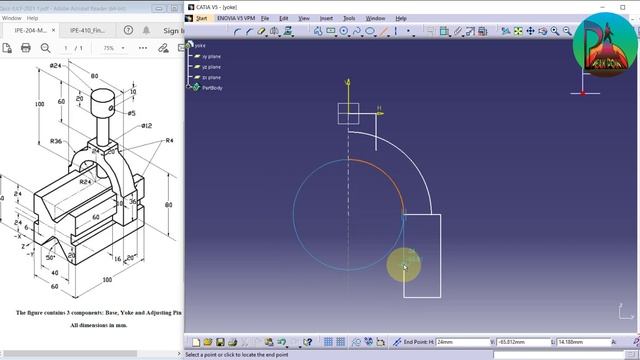Expand Trim tool sub-options arrow

coord(266,36)
